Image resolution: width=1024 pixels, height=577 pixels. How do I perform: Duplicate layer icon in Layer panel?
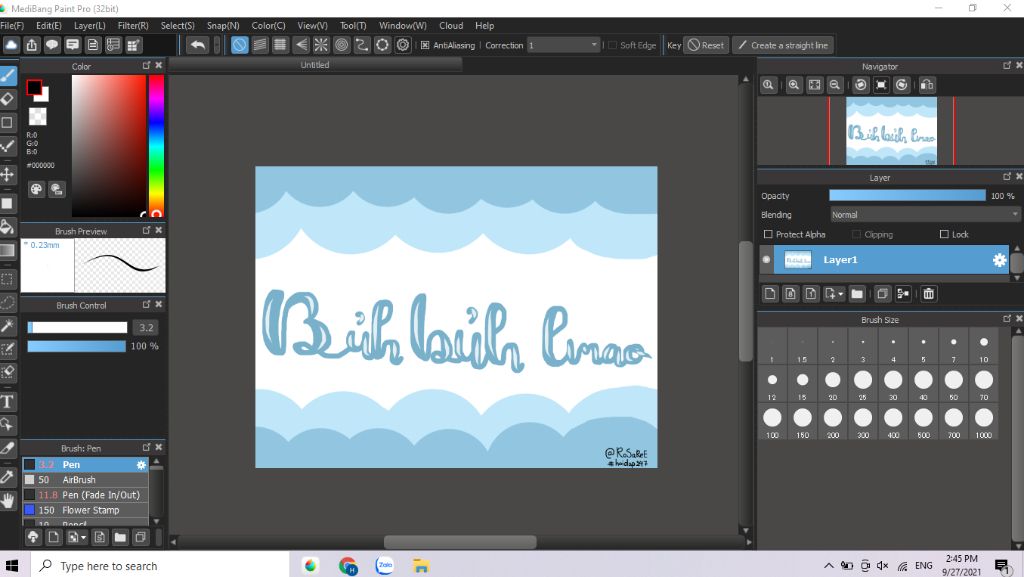882,294
